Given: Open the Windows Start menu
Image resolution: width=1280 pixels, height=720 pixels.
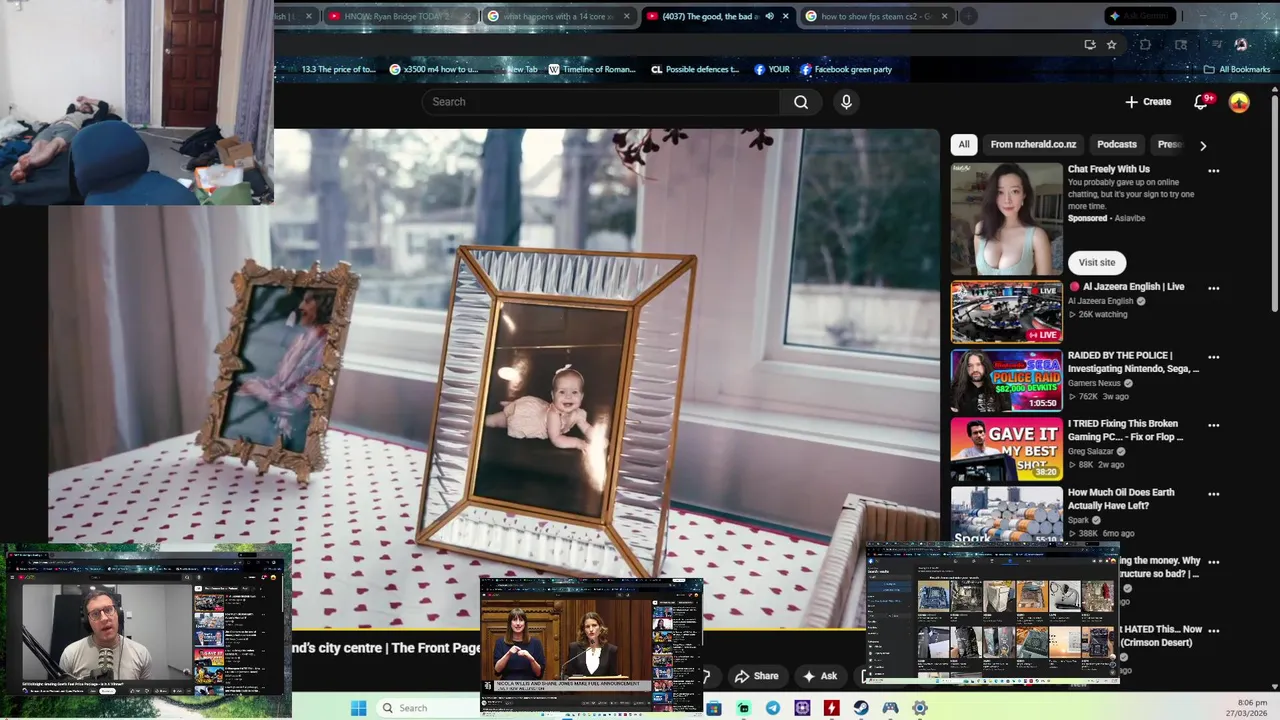Looking at the screenshot, I should [x=359, y=708].
